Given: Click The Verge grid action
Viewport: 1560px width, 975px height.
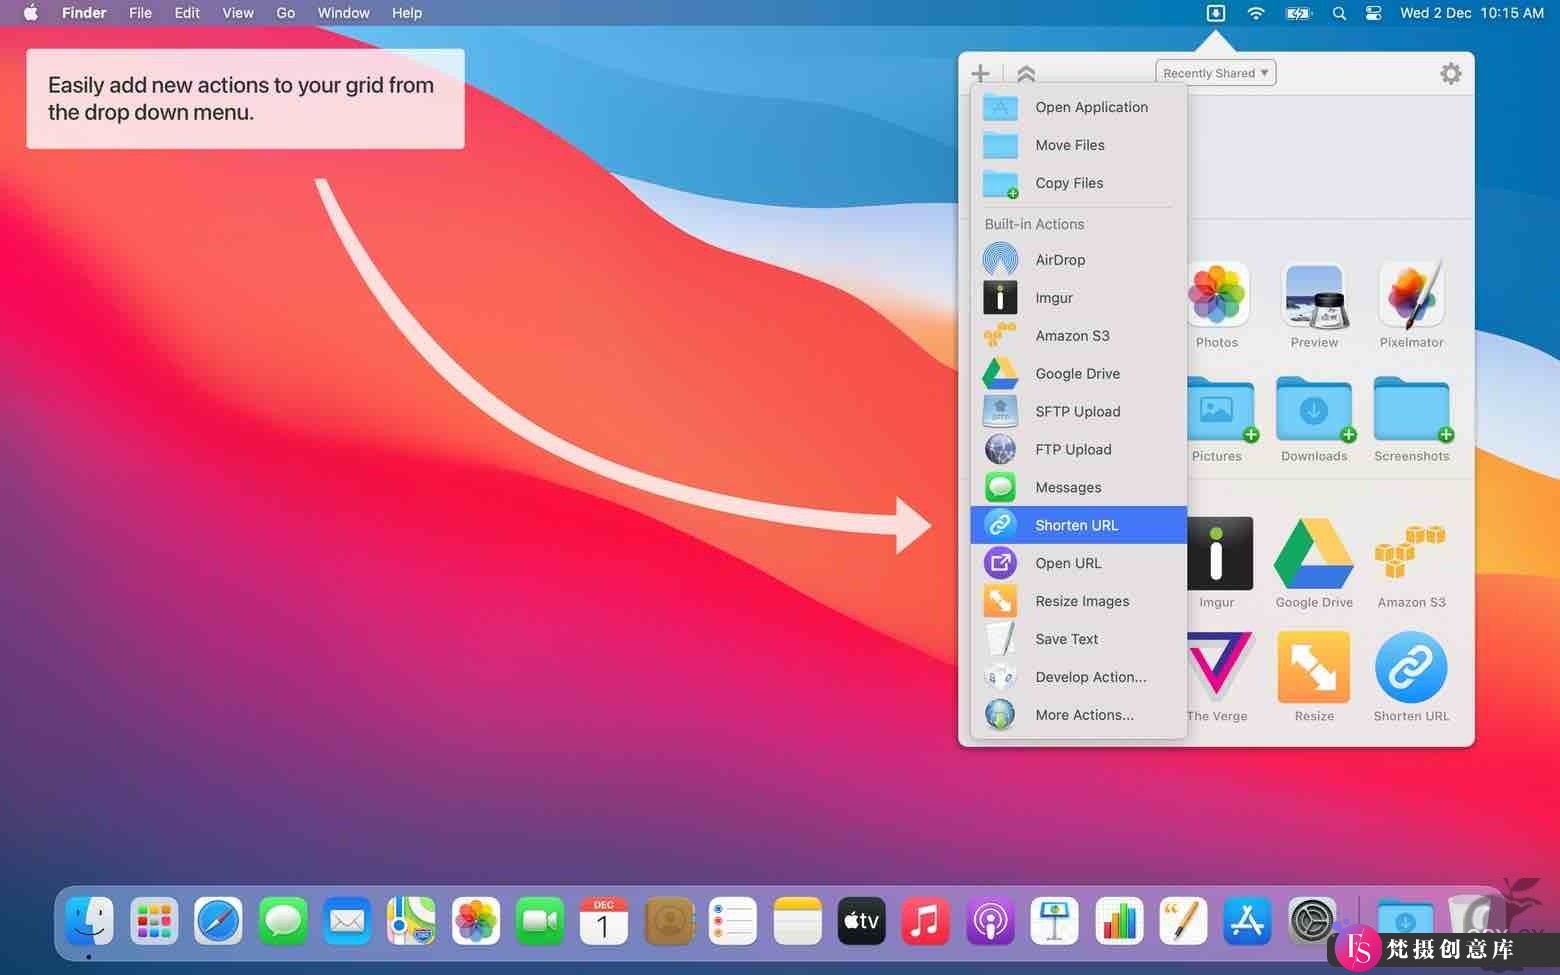Looking at the screenshot, I should coord(1220,667).
